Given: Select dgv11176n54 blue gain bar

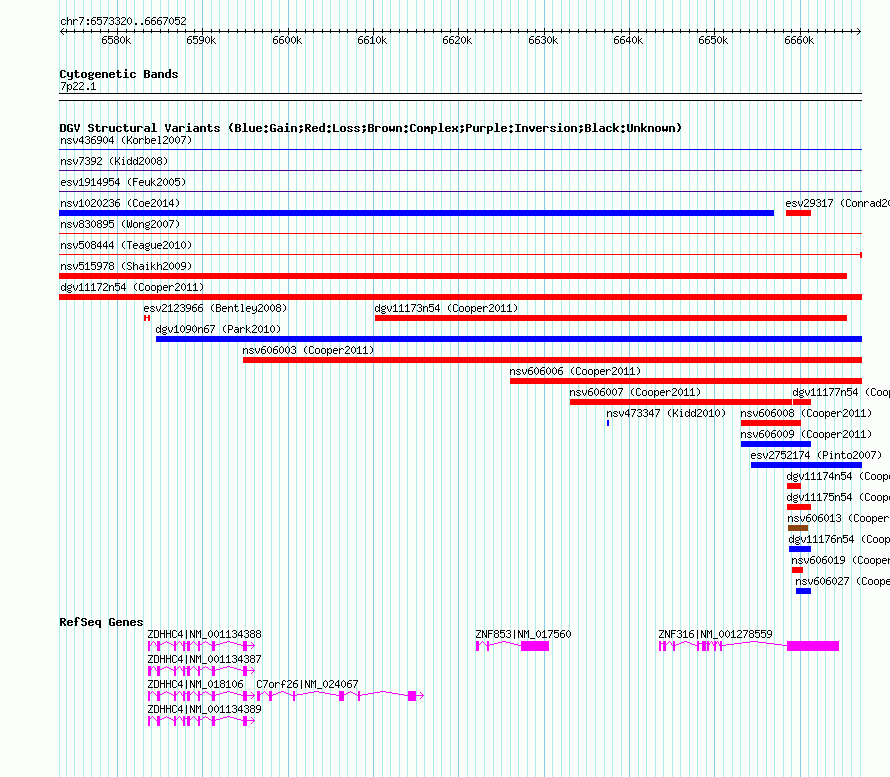Looking at the screenshot, I should click(x=800, y=549).
